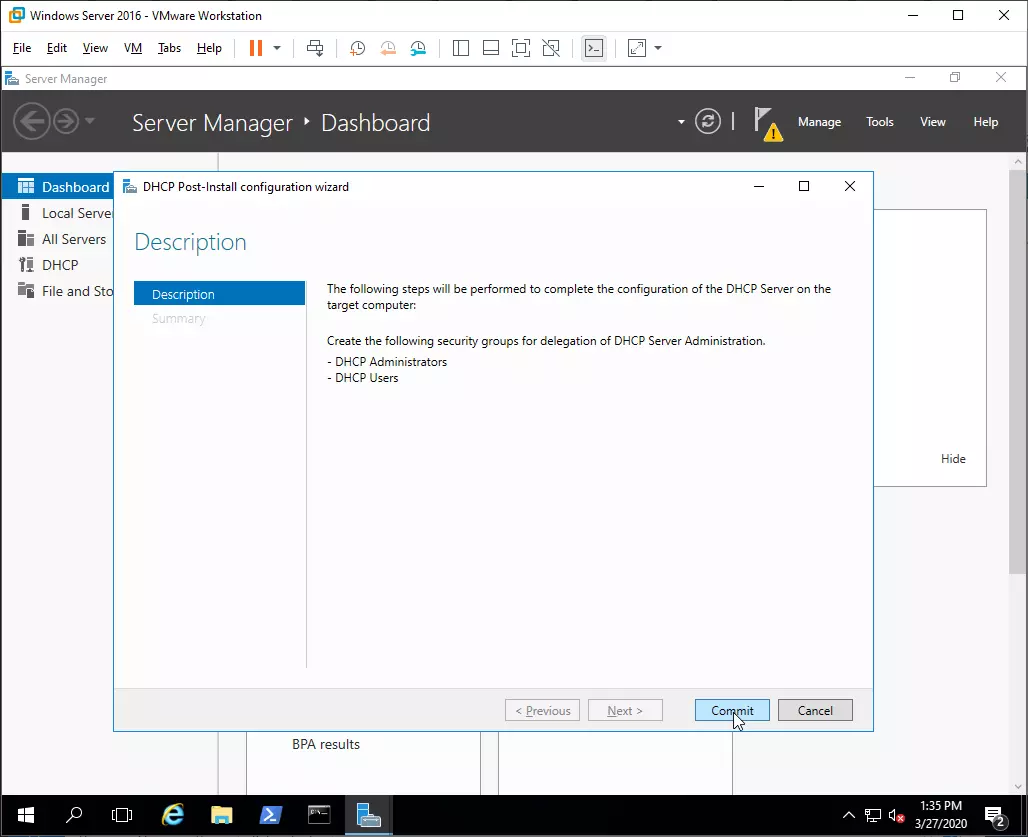The image size is (1028, 837).
Task: Open the VMware Workstation Help menu
Action: click(209, 48)
